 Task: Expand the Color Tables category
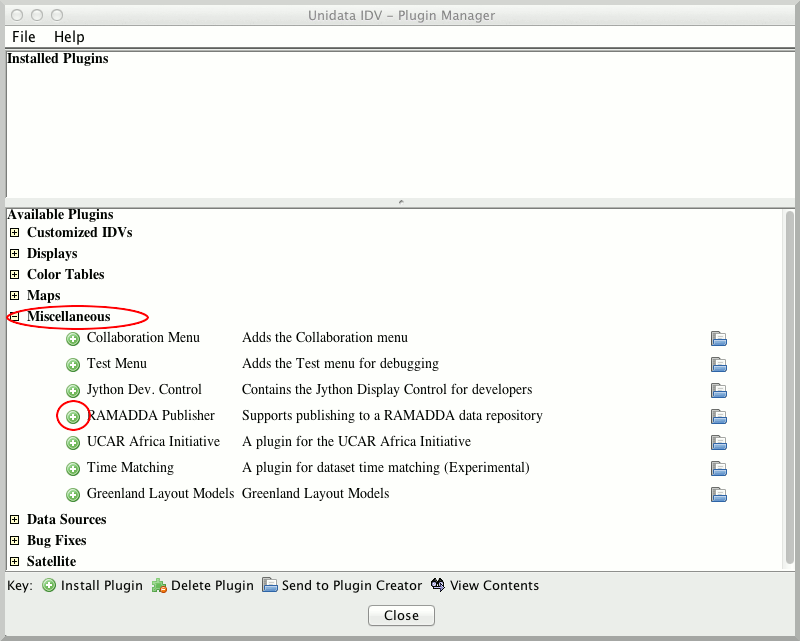15,275
